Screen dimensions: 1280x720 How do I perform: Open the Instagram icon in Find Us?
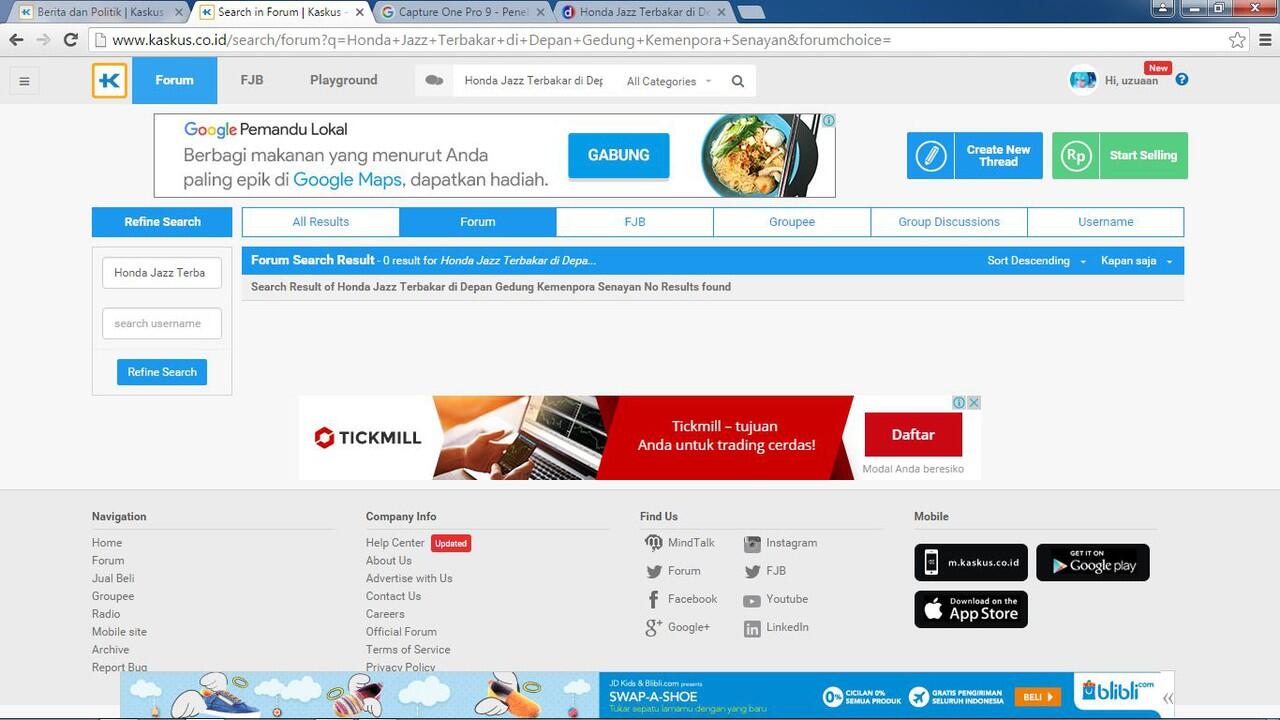(752, 544)
